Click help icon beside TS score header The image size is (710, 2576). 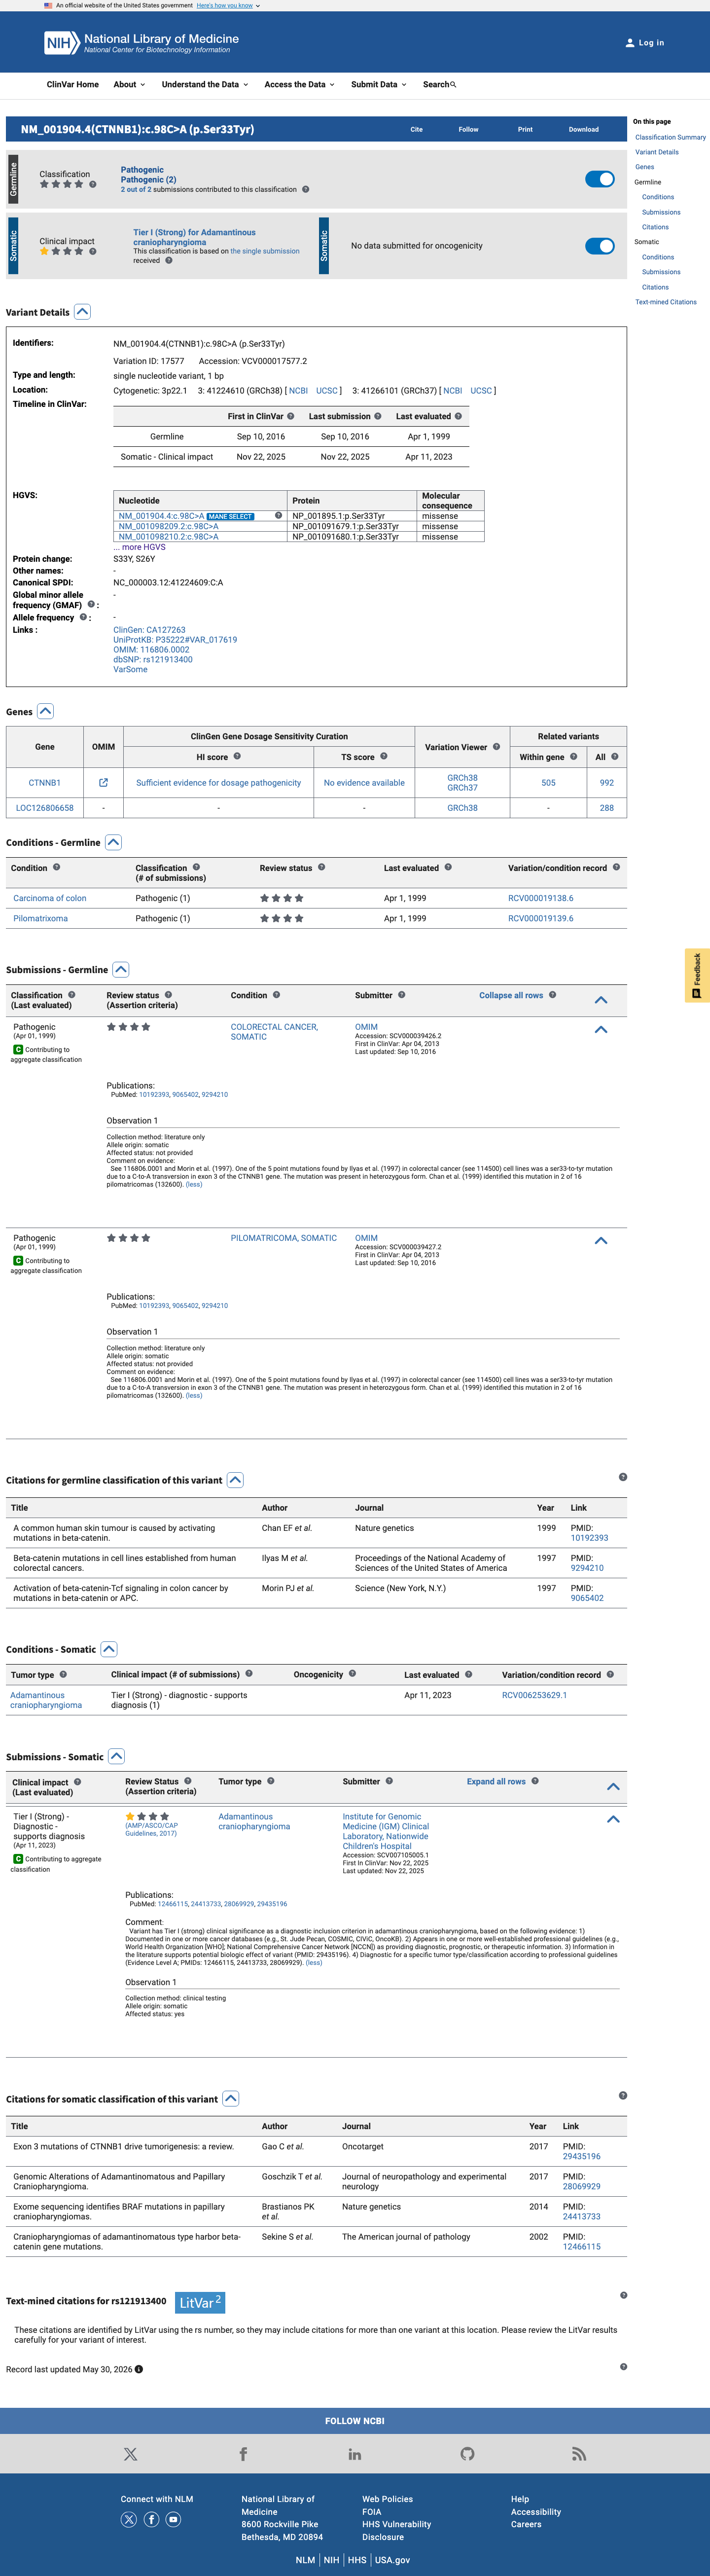coord(384,756)
